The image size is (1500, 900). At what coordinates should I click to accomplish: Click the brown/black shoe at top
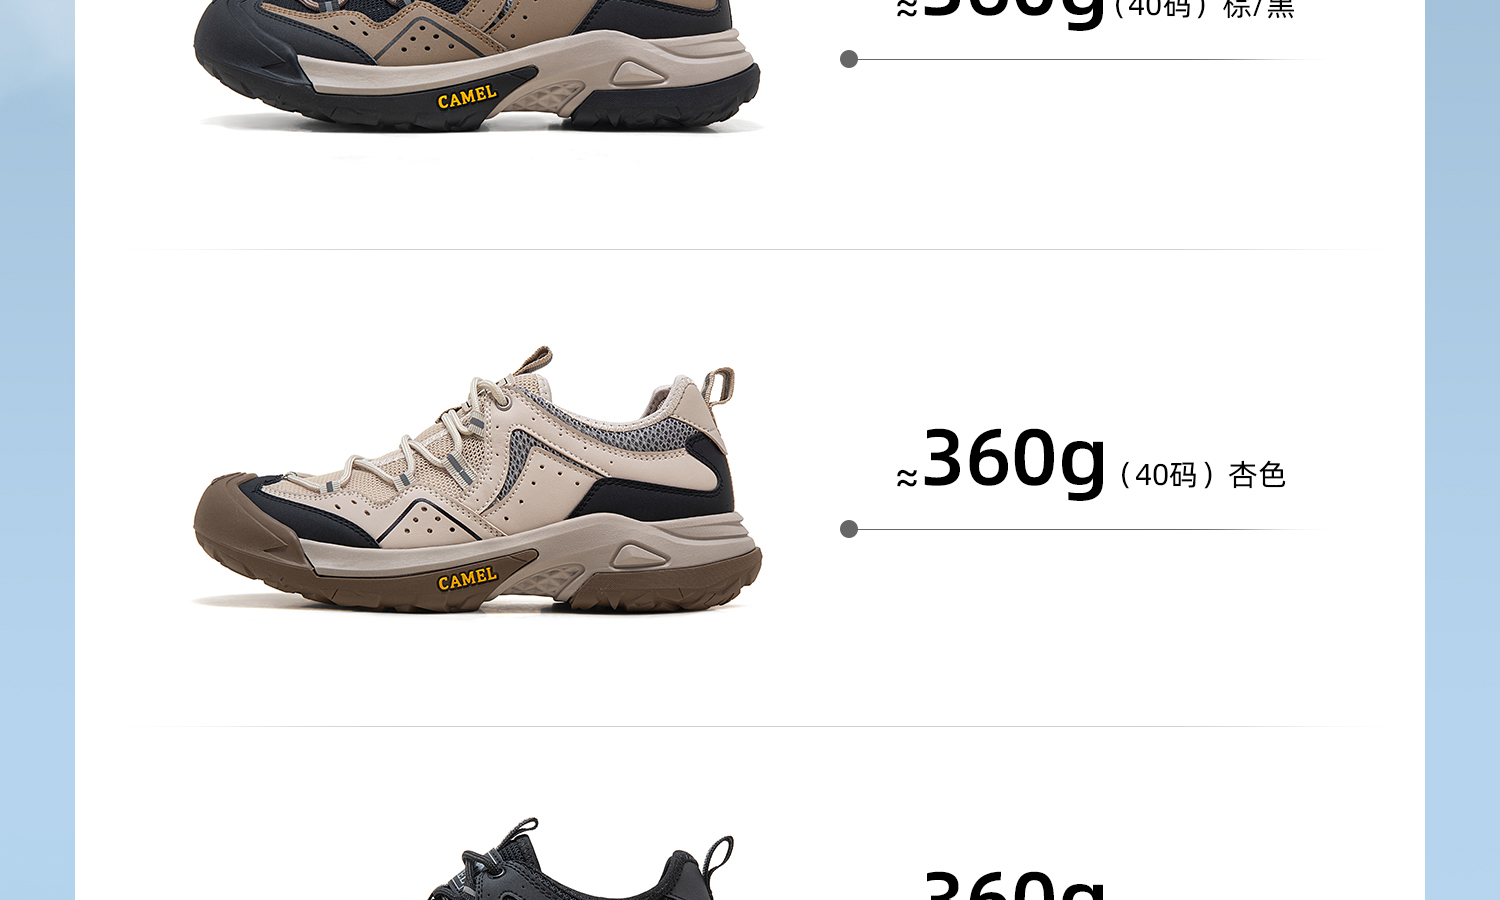(x=477, y=65)
